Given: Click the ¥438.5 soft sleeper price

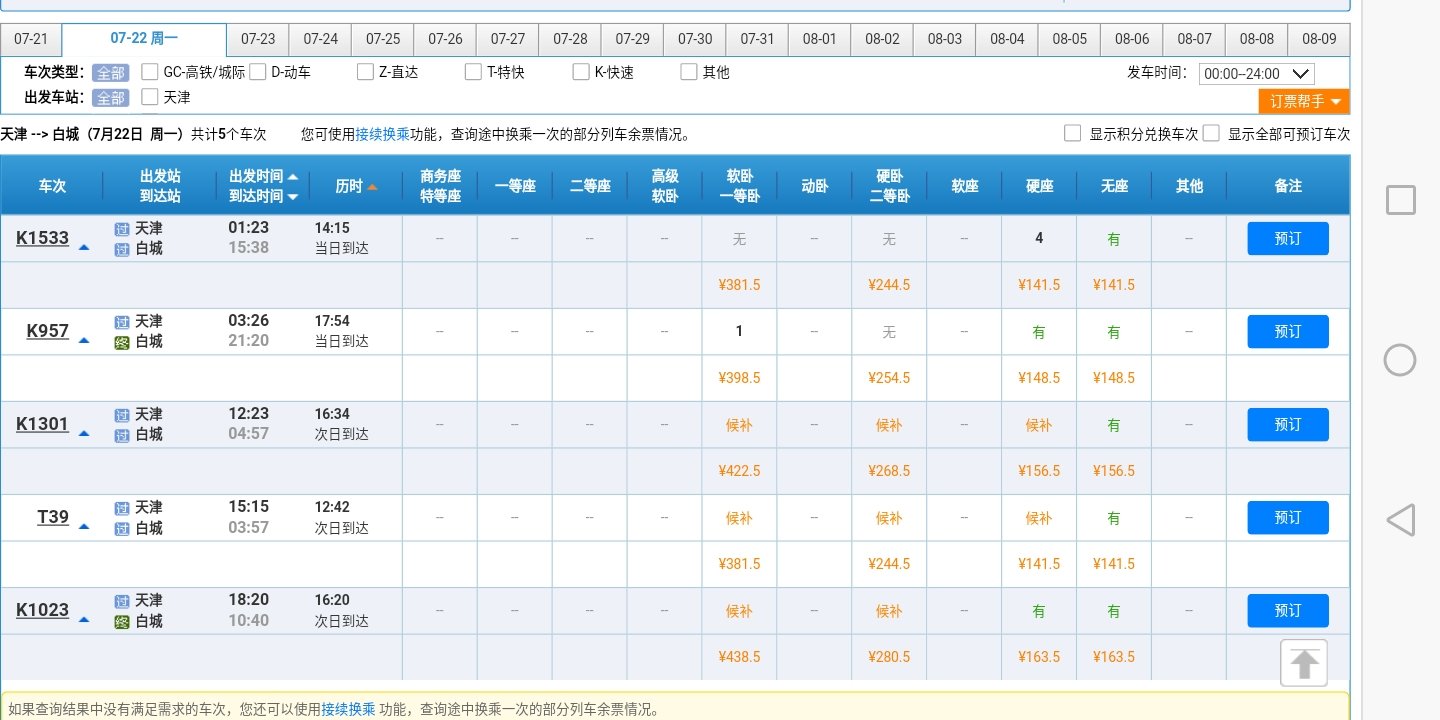Looking at the screenshot, I should coord(739,657).
